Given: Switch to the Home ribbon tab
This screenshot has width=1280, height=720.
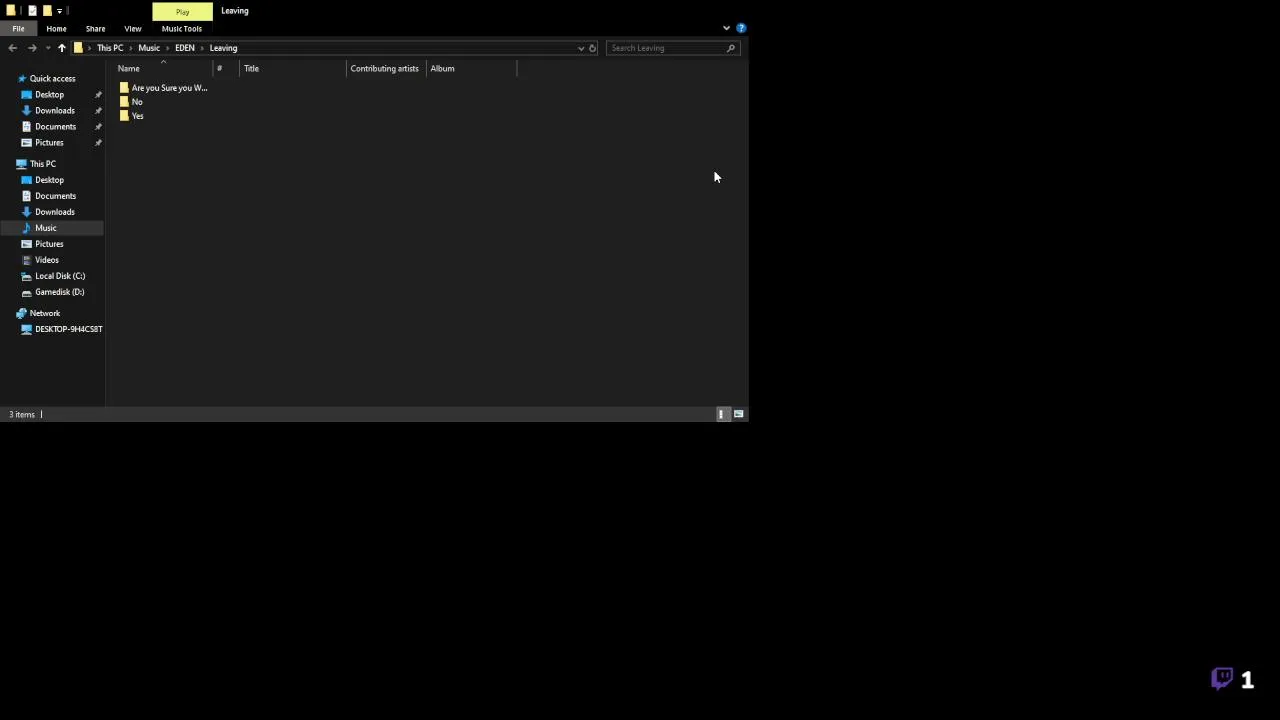Looking at the screenshot, I should [x=56, y=28].
